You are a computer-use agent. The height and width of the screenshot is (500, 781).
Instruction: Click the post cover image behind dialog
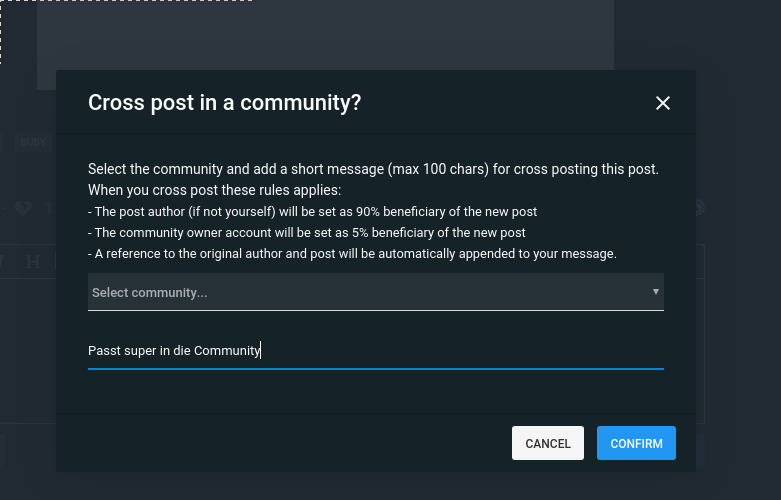pyautogui.click(x=325, y=40)
